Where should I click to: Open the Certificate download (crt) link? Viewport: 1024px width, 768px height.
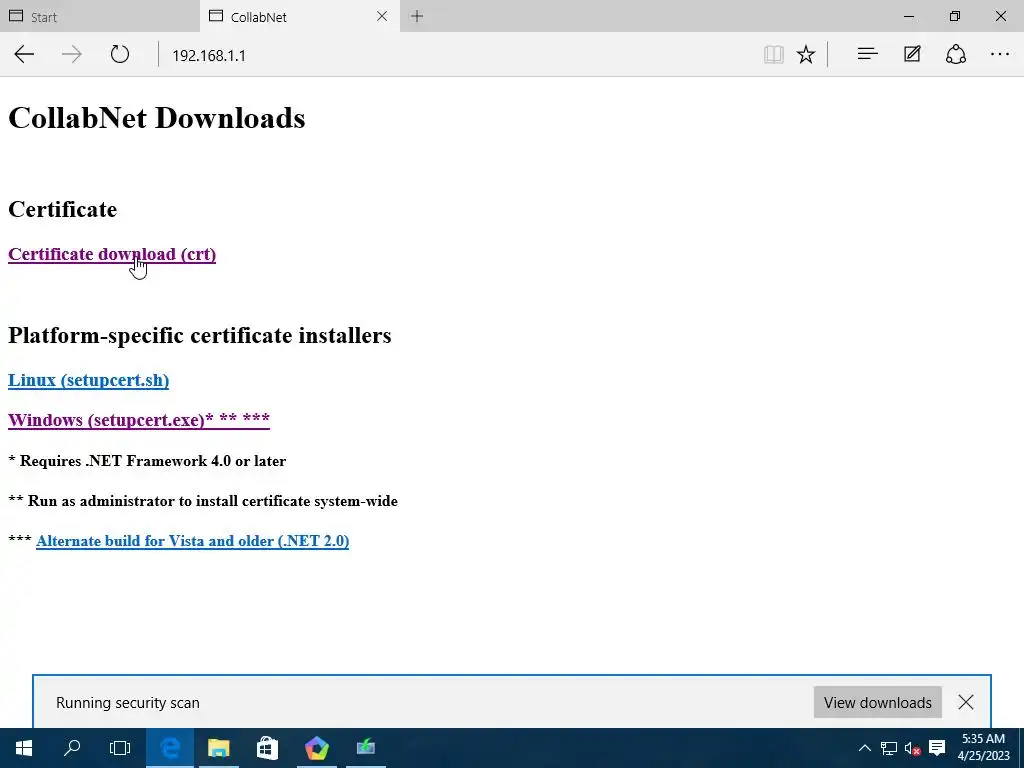(x=112, y=254)
